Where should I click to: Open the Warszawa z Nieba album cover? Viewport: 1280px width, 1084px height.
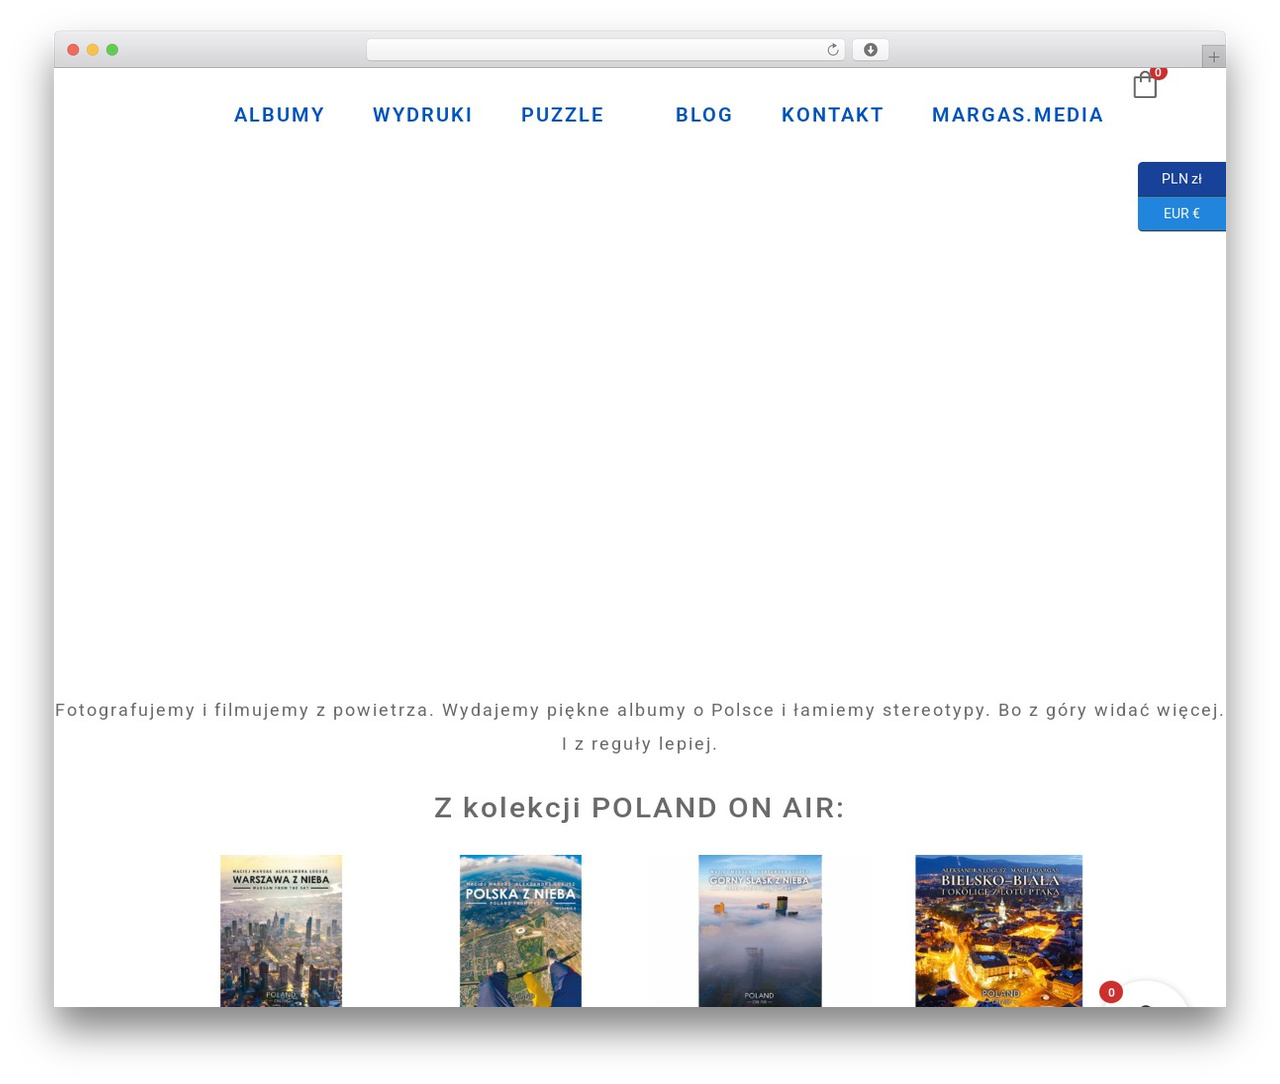[281, 931]
